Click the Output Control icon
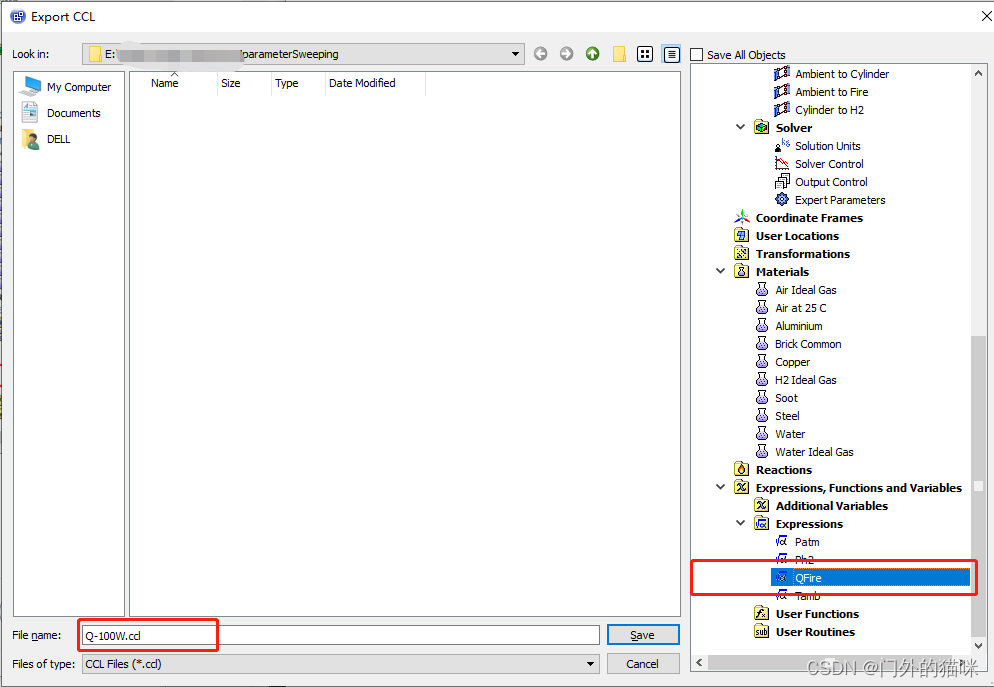The image size is (994, 687). 782,182
